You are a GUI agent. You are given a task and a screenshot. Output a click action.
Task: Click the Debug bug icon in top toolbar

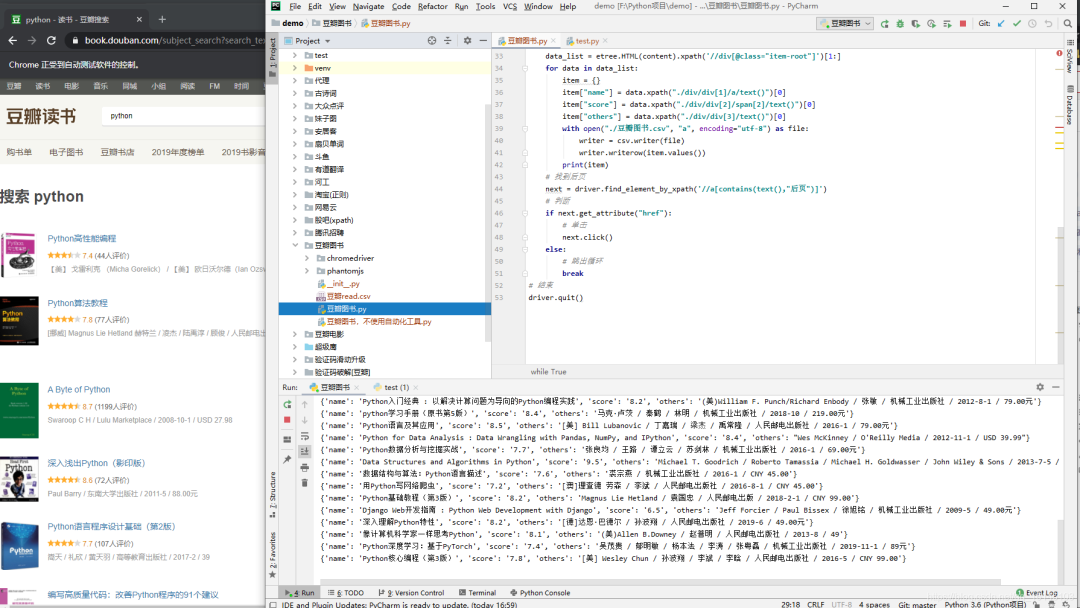[x=900, y=23]
